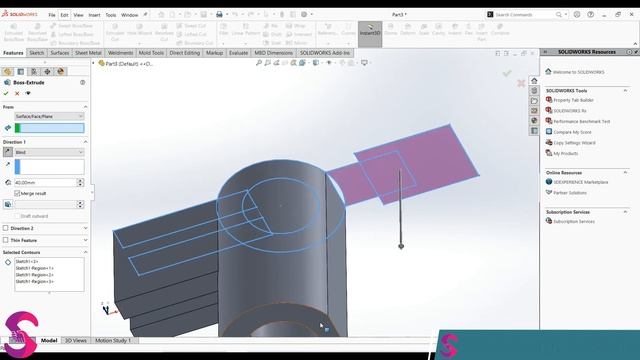Expand the Thin Feature section chevron
This screenshot has height=360, width=640.
click(85, 240)
